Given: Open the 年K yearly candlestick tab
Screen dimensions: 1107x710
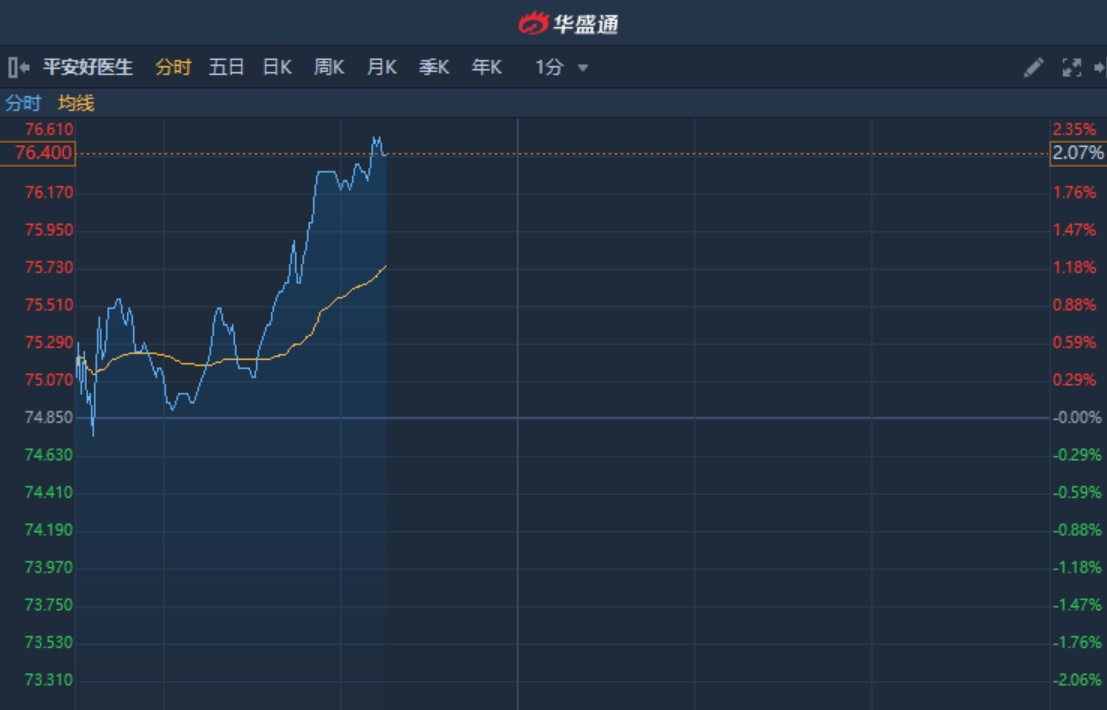Looking at the screenshot, I should (486, 68).
